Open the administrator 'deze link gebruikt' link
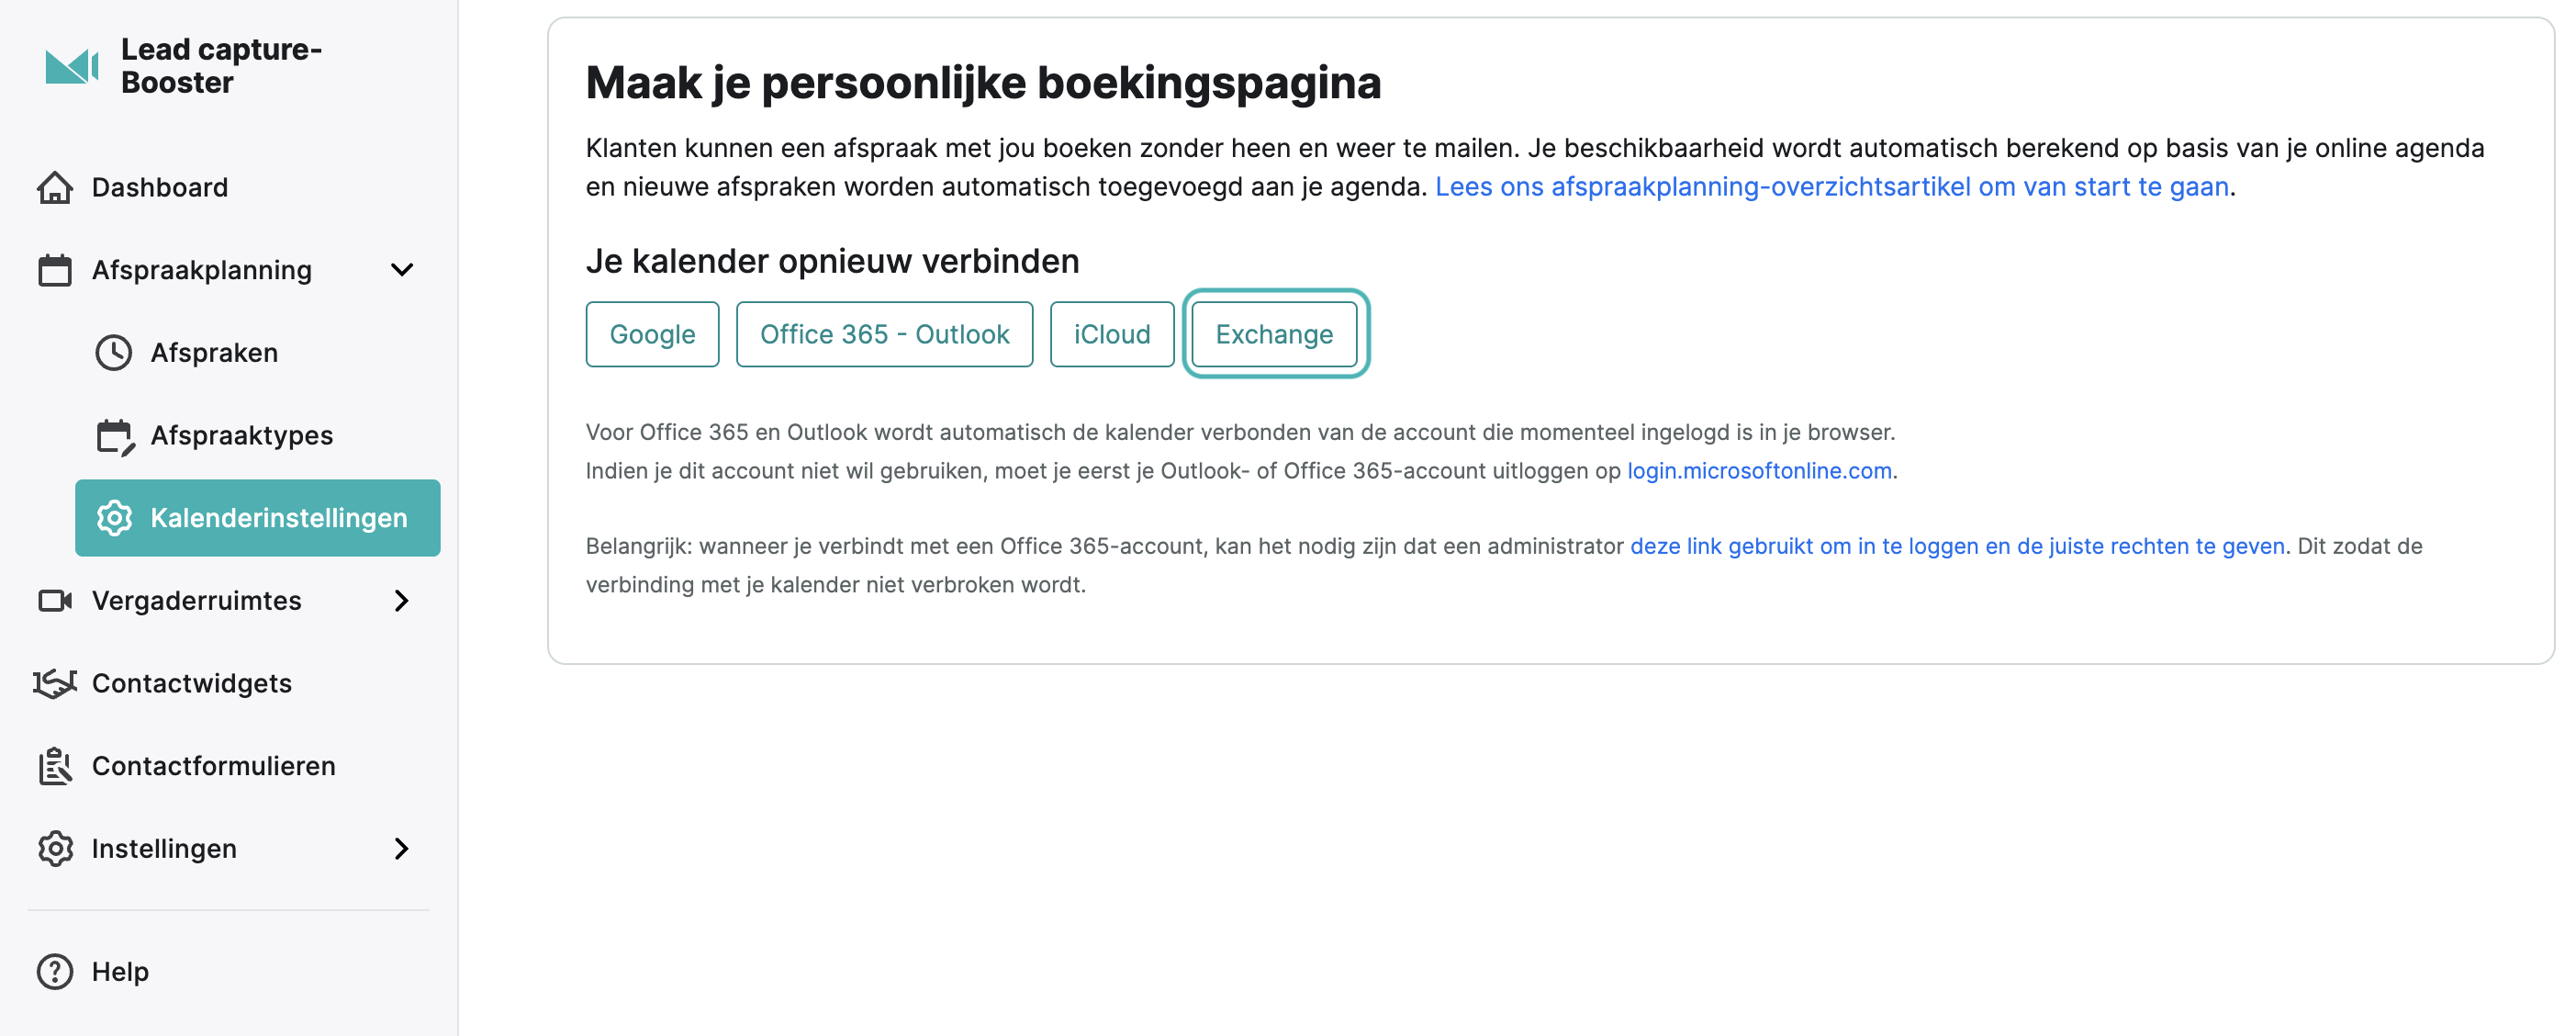The height and width of the screenshot is (1036, 2576). pyautogui.click(x=1957, y=547)
